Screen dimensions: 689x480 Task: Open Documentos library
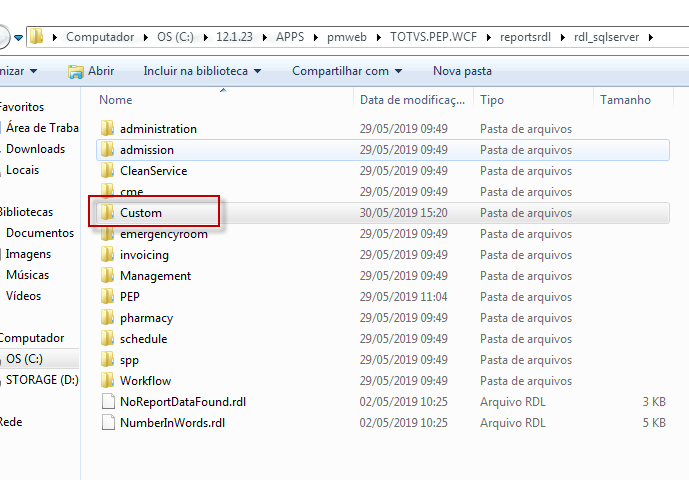[40, 233]
